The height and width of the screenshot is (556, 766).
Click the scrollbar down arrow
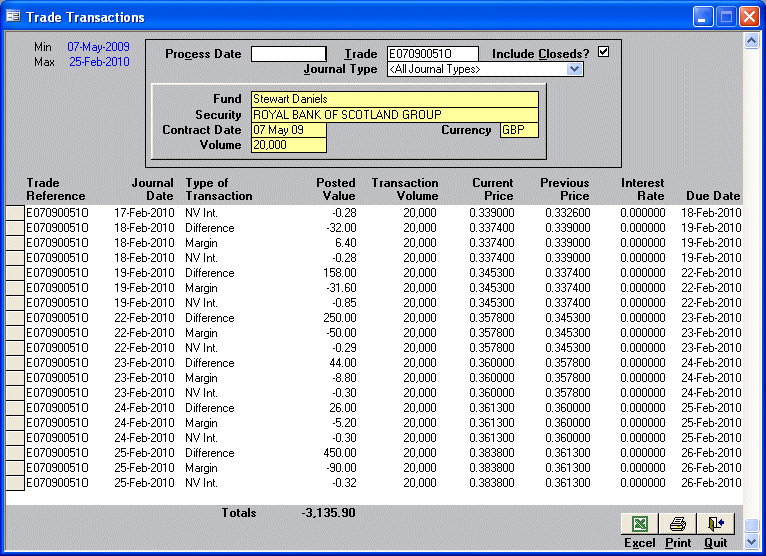point(751,541)
